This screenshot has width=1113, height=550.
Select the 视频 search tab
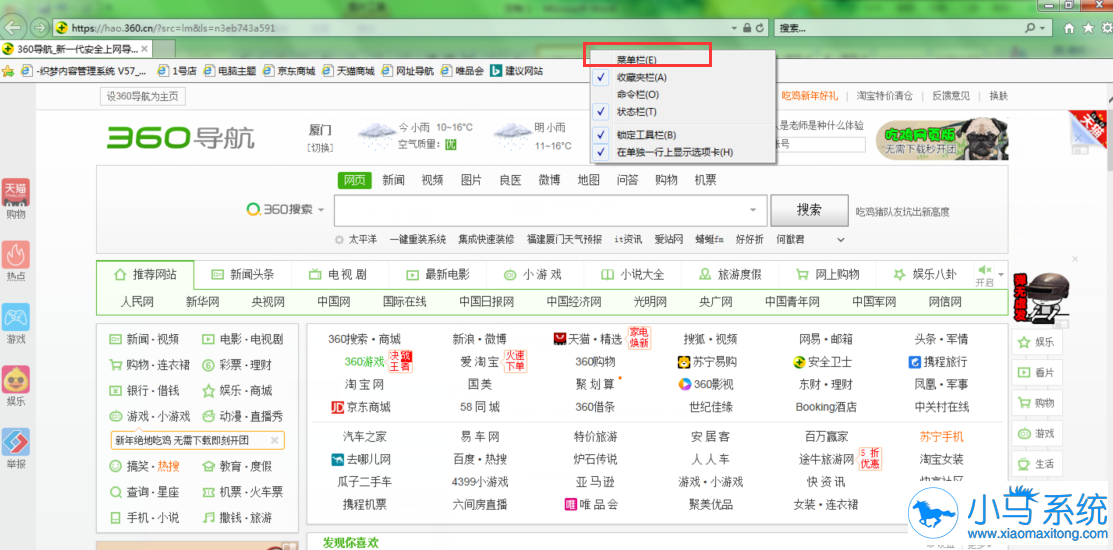coord(432,180)
